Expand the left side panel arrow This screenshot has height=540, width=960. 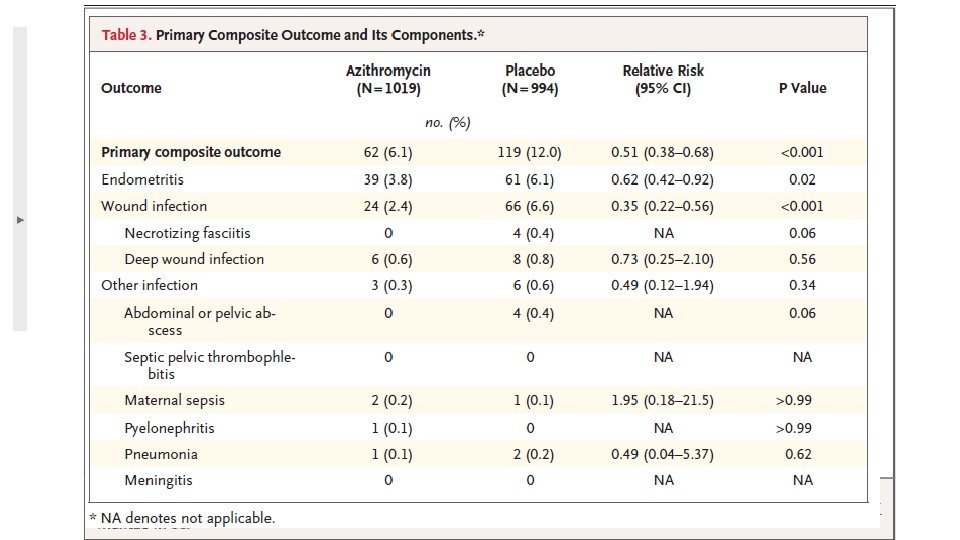(x=20, y=220)
